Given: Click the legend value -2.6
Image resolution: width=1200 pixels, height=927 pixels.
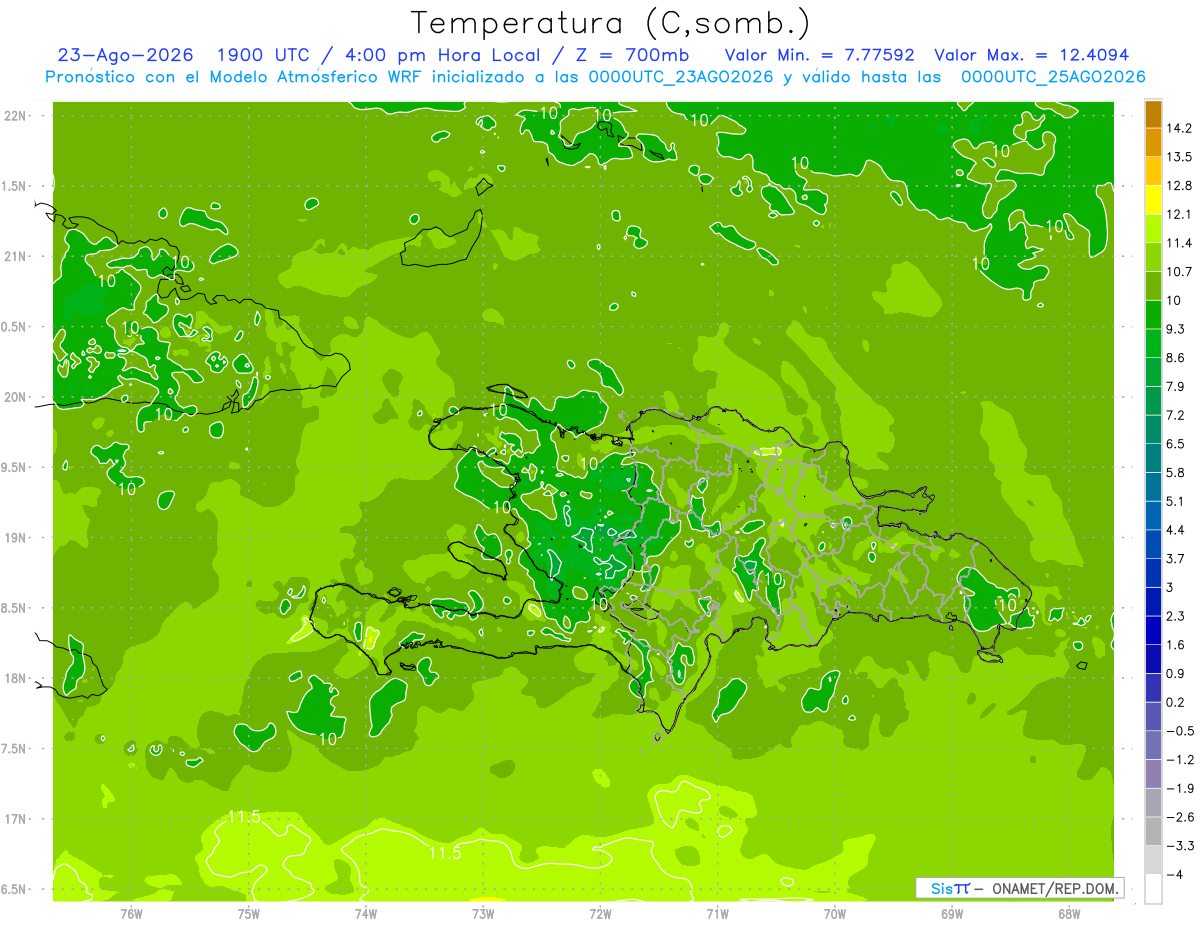Looking at the screenshot, I should (1179, 817).
